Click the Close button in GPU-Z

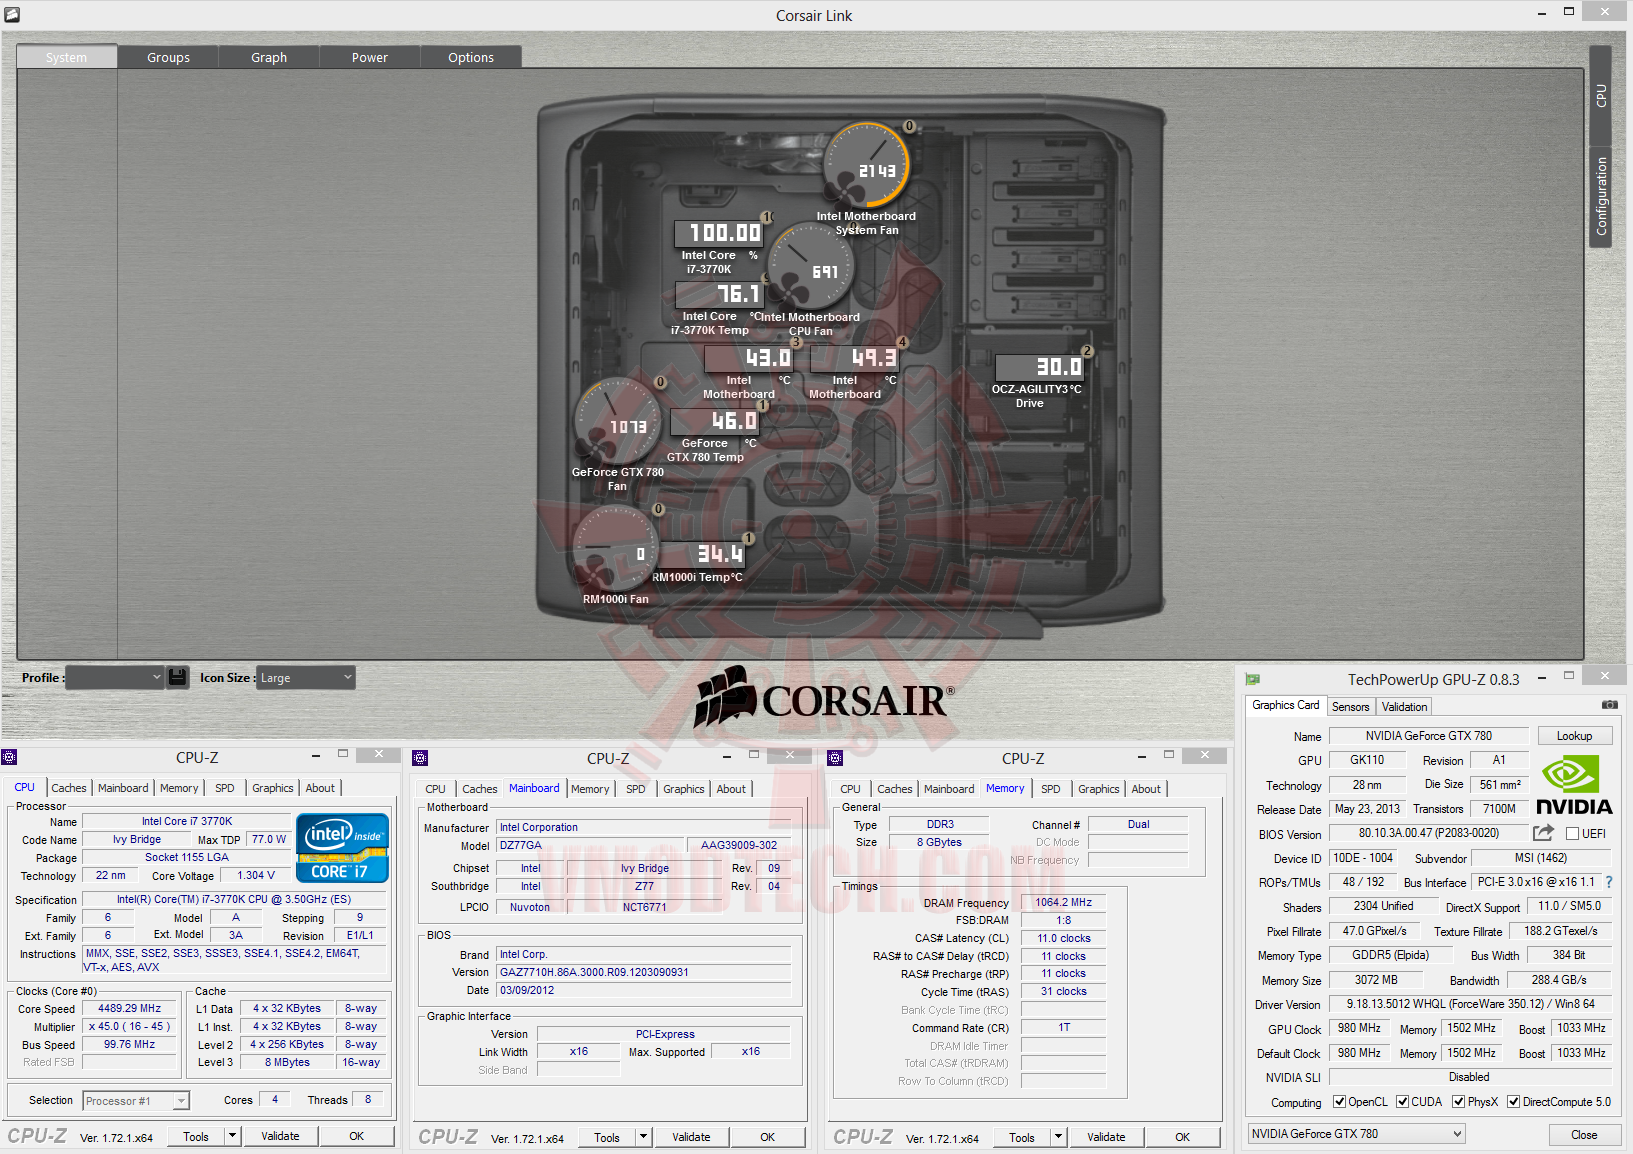1584,1135
